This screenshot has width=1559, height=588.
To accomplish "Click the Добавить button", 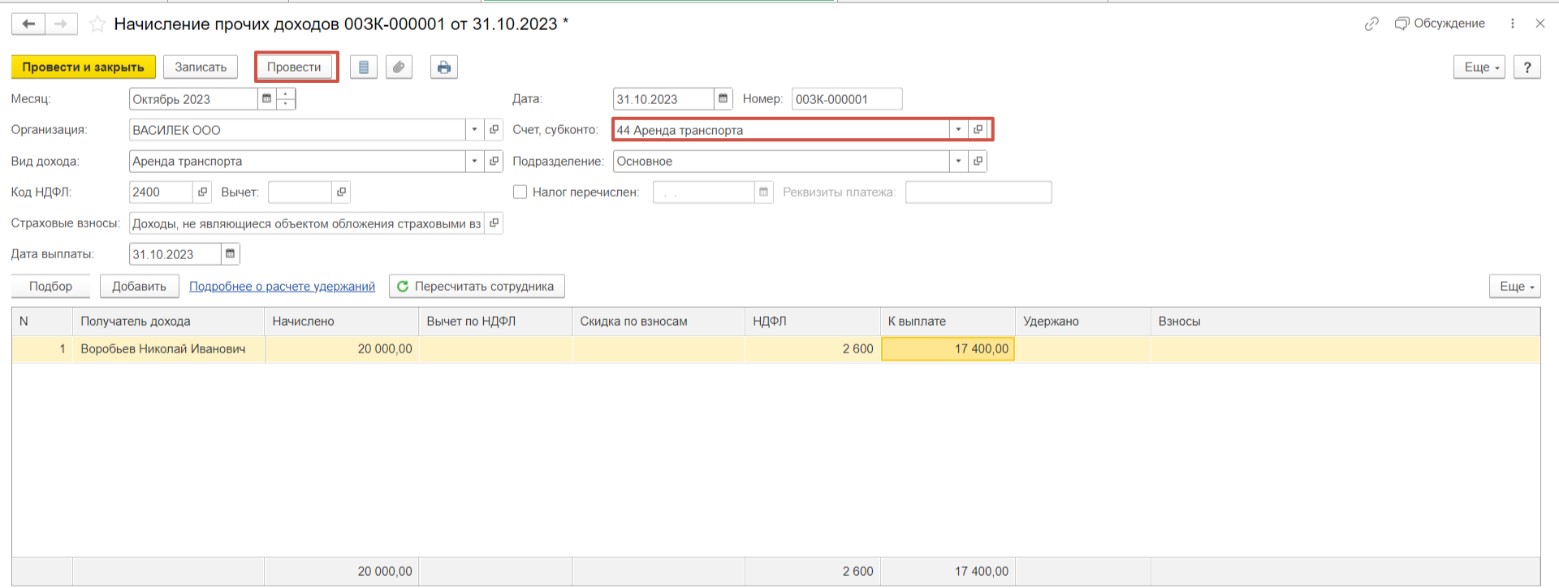I will click(139, 286).
